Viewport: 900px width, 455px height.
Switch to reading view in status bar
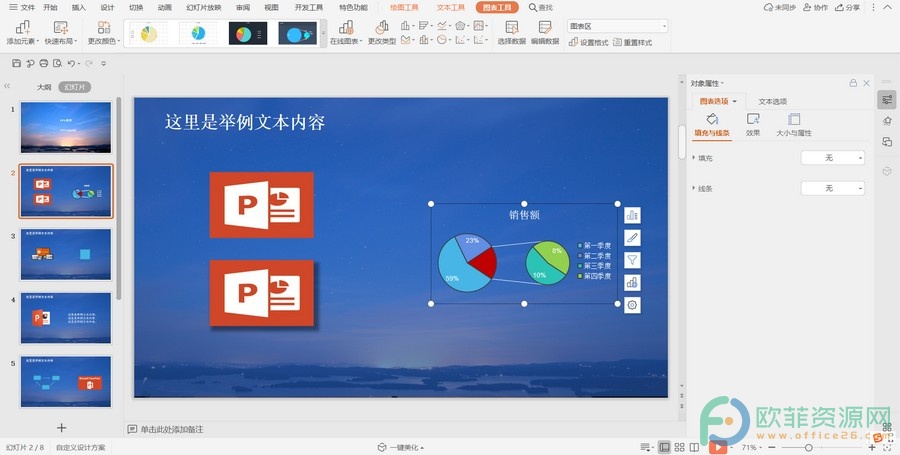[694, 447]
